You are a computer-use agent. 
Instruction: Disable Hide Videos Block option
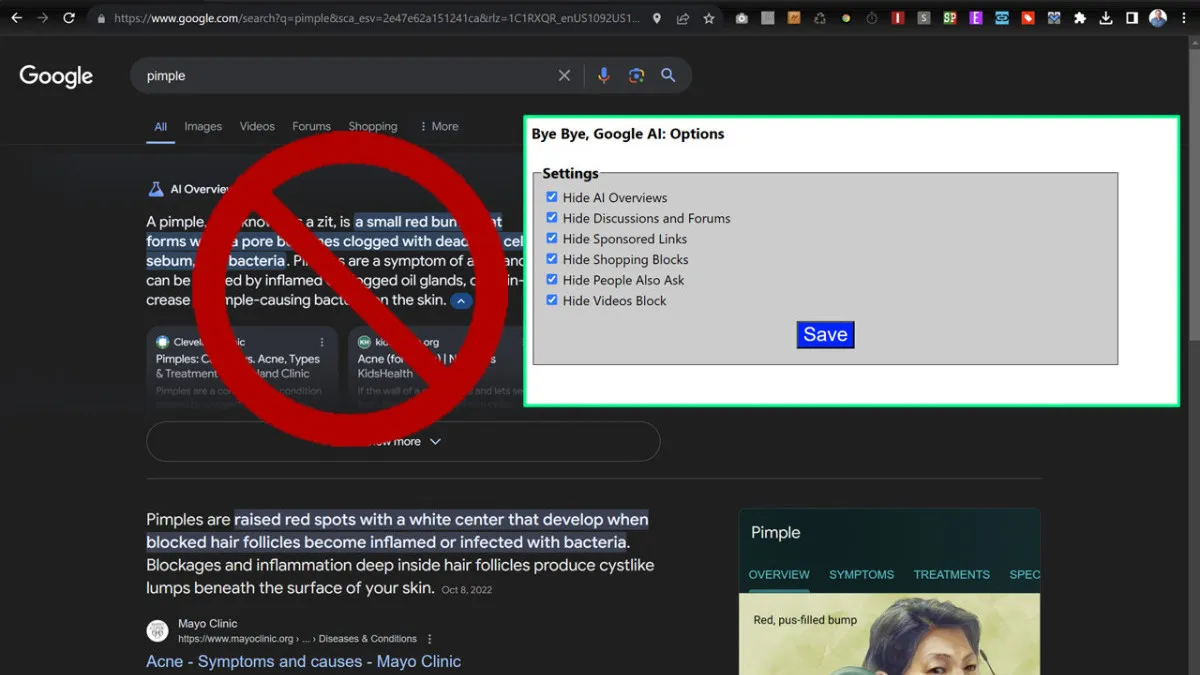(551, 300)
